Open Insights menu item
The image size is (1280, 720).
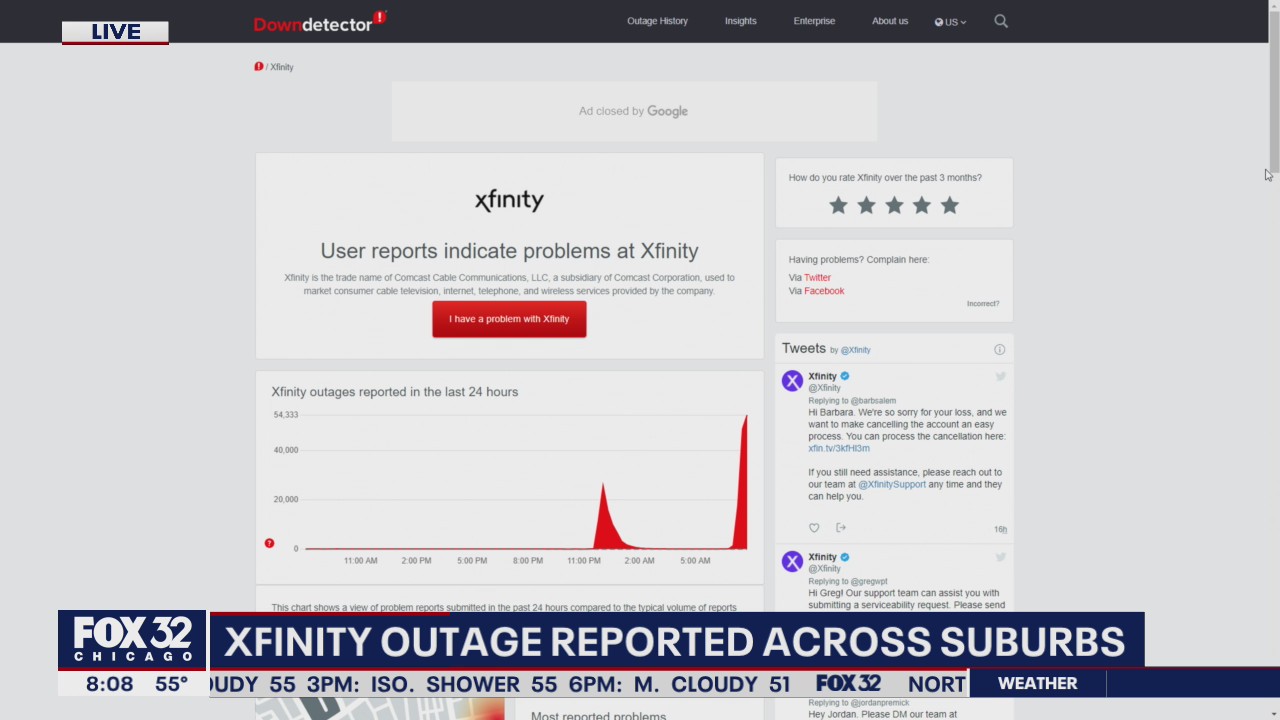tap(741, 21)
